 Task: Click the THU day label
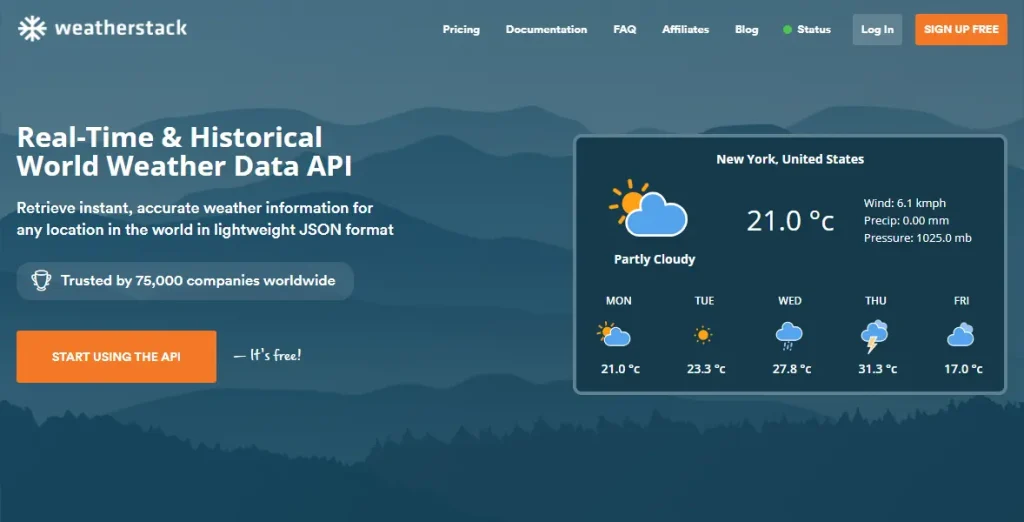(876, 301)
